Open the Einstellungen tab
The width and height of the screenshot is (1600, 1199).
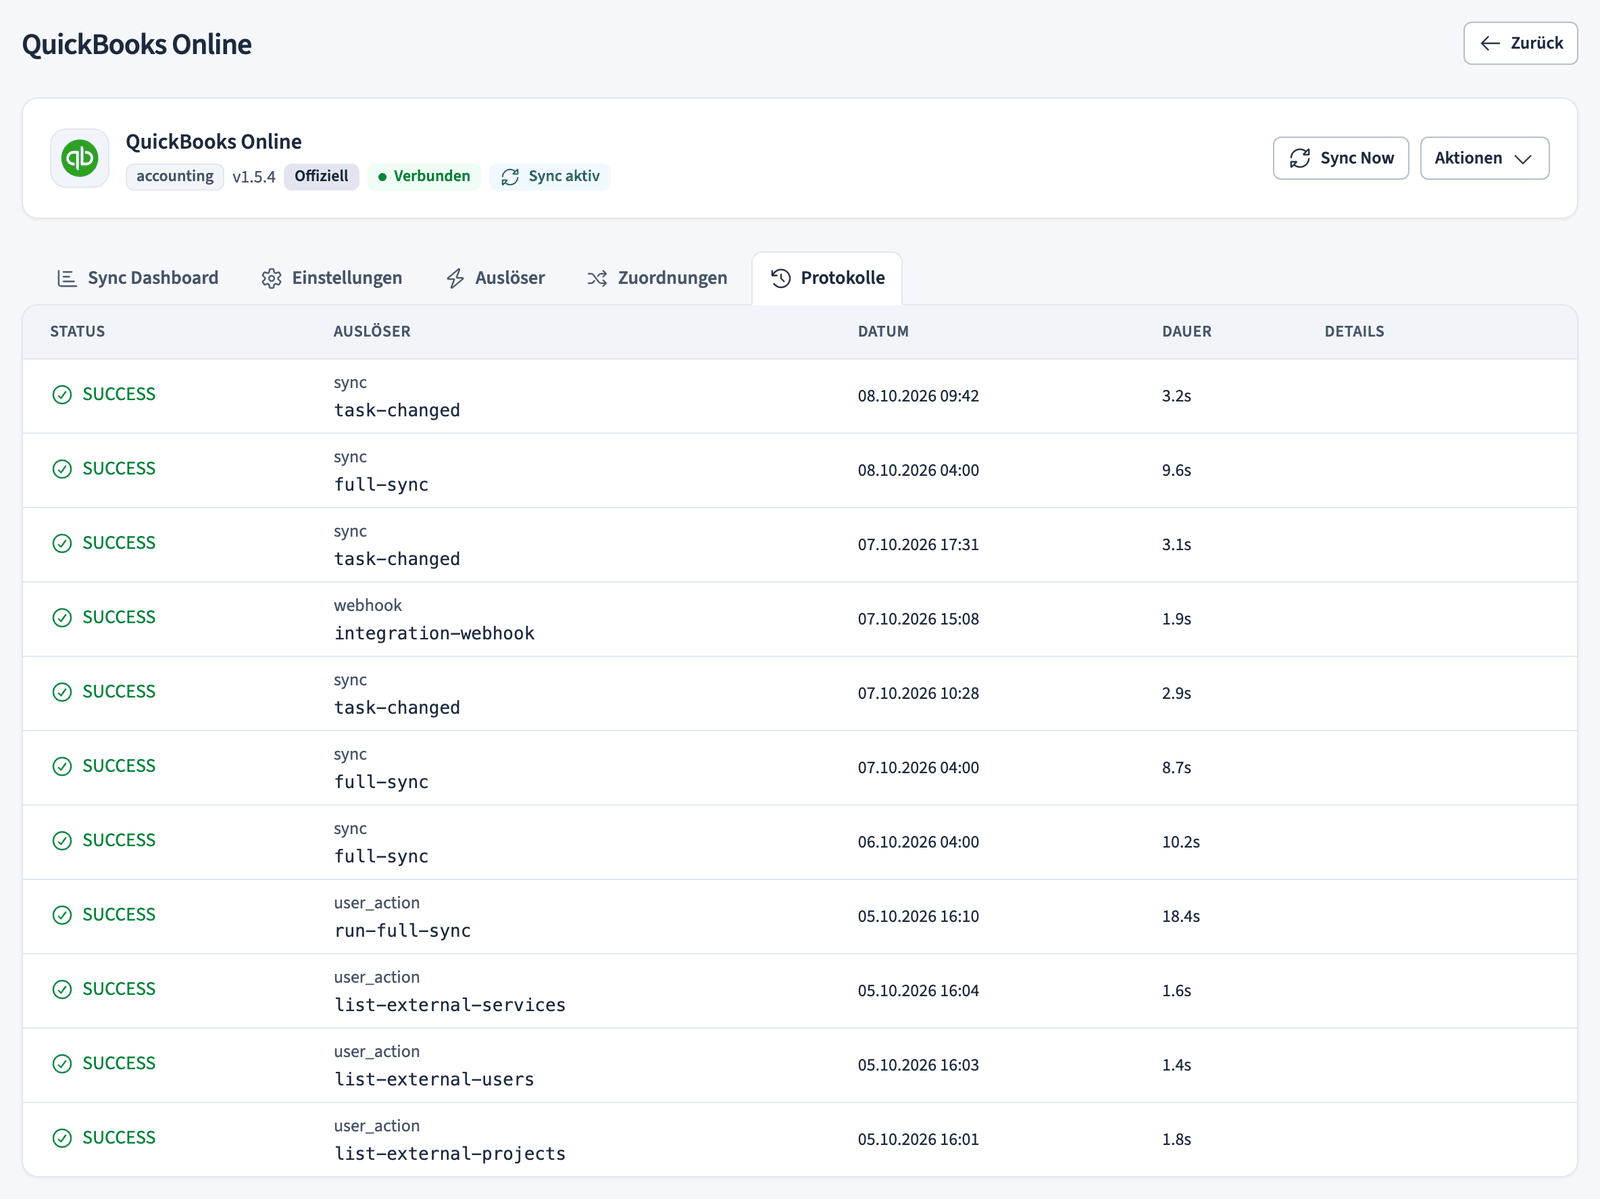pos(332,278)
